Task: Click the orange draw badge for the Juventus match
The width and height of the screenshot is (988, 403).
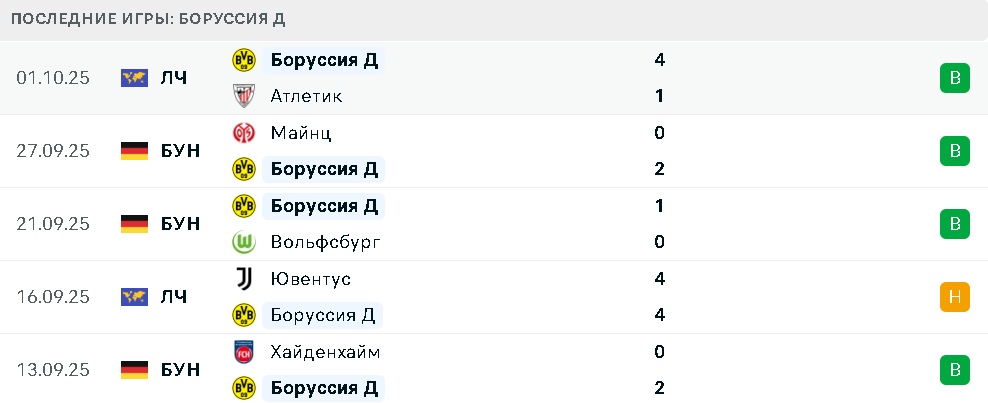Action: [x=954, y=297]
